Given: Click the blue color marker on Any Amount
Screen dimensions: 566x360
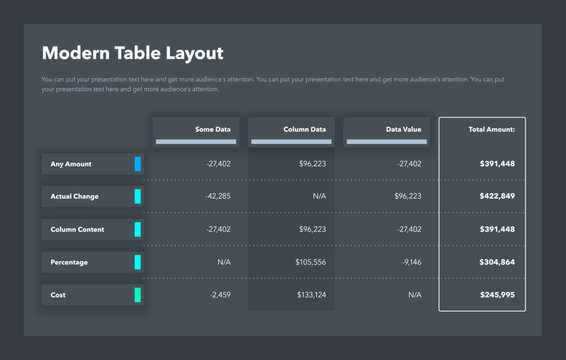Looking at the screenshot, I should pos(138,164).
